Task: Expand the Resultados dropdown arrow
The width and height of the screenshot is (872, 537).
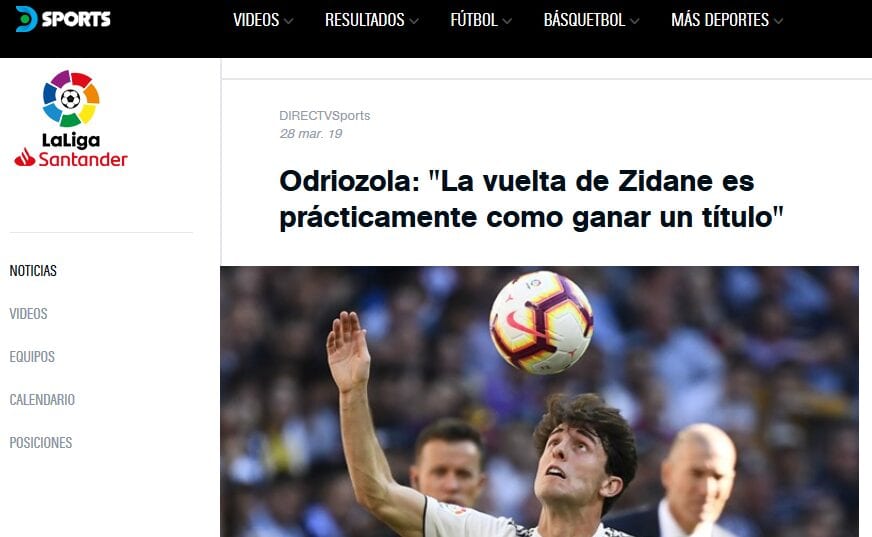Action: [x=414, y=21]
